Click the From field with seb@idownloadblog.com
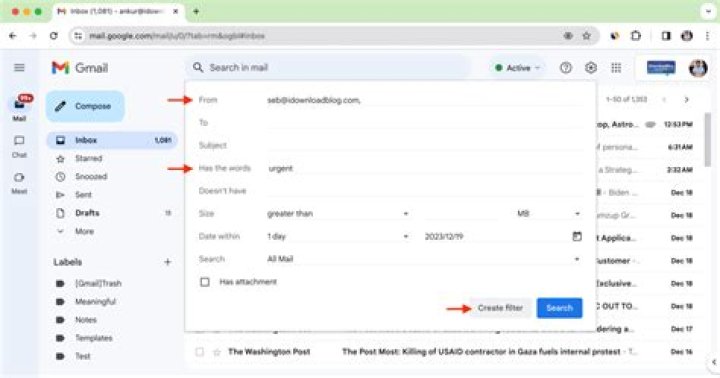This screenshot has height=378, width=720. point(425,100)
